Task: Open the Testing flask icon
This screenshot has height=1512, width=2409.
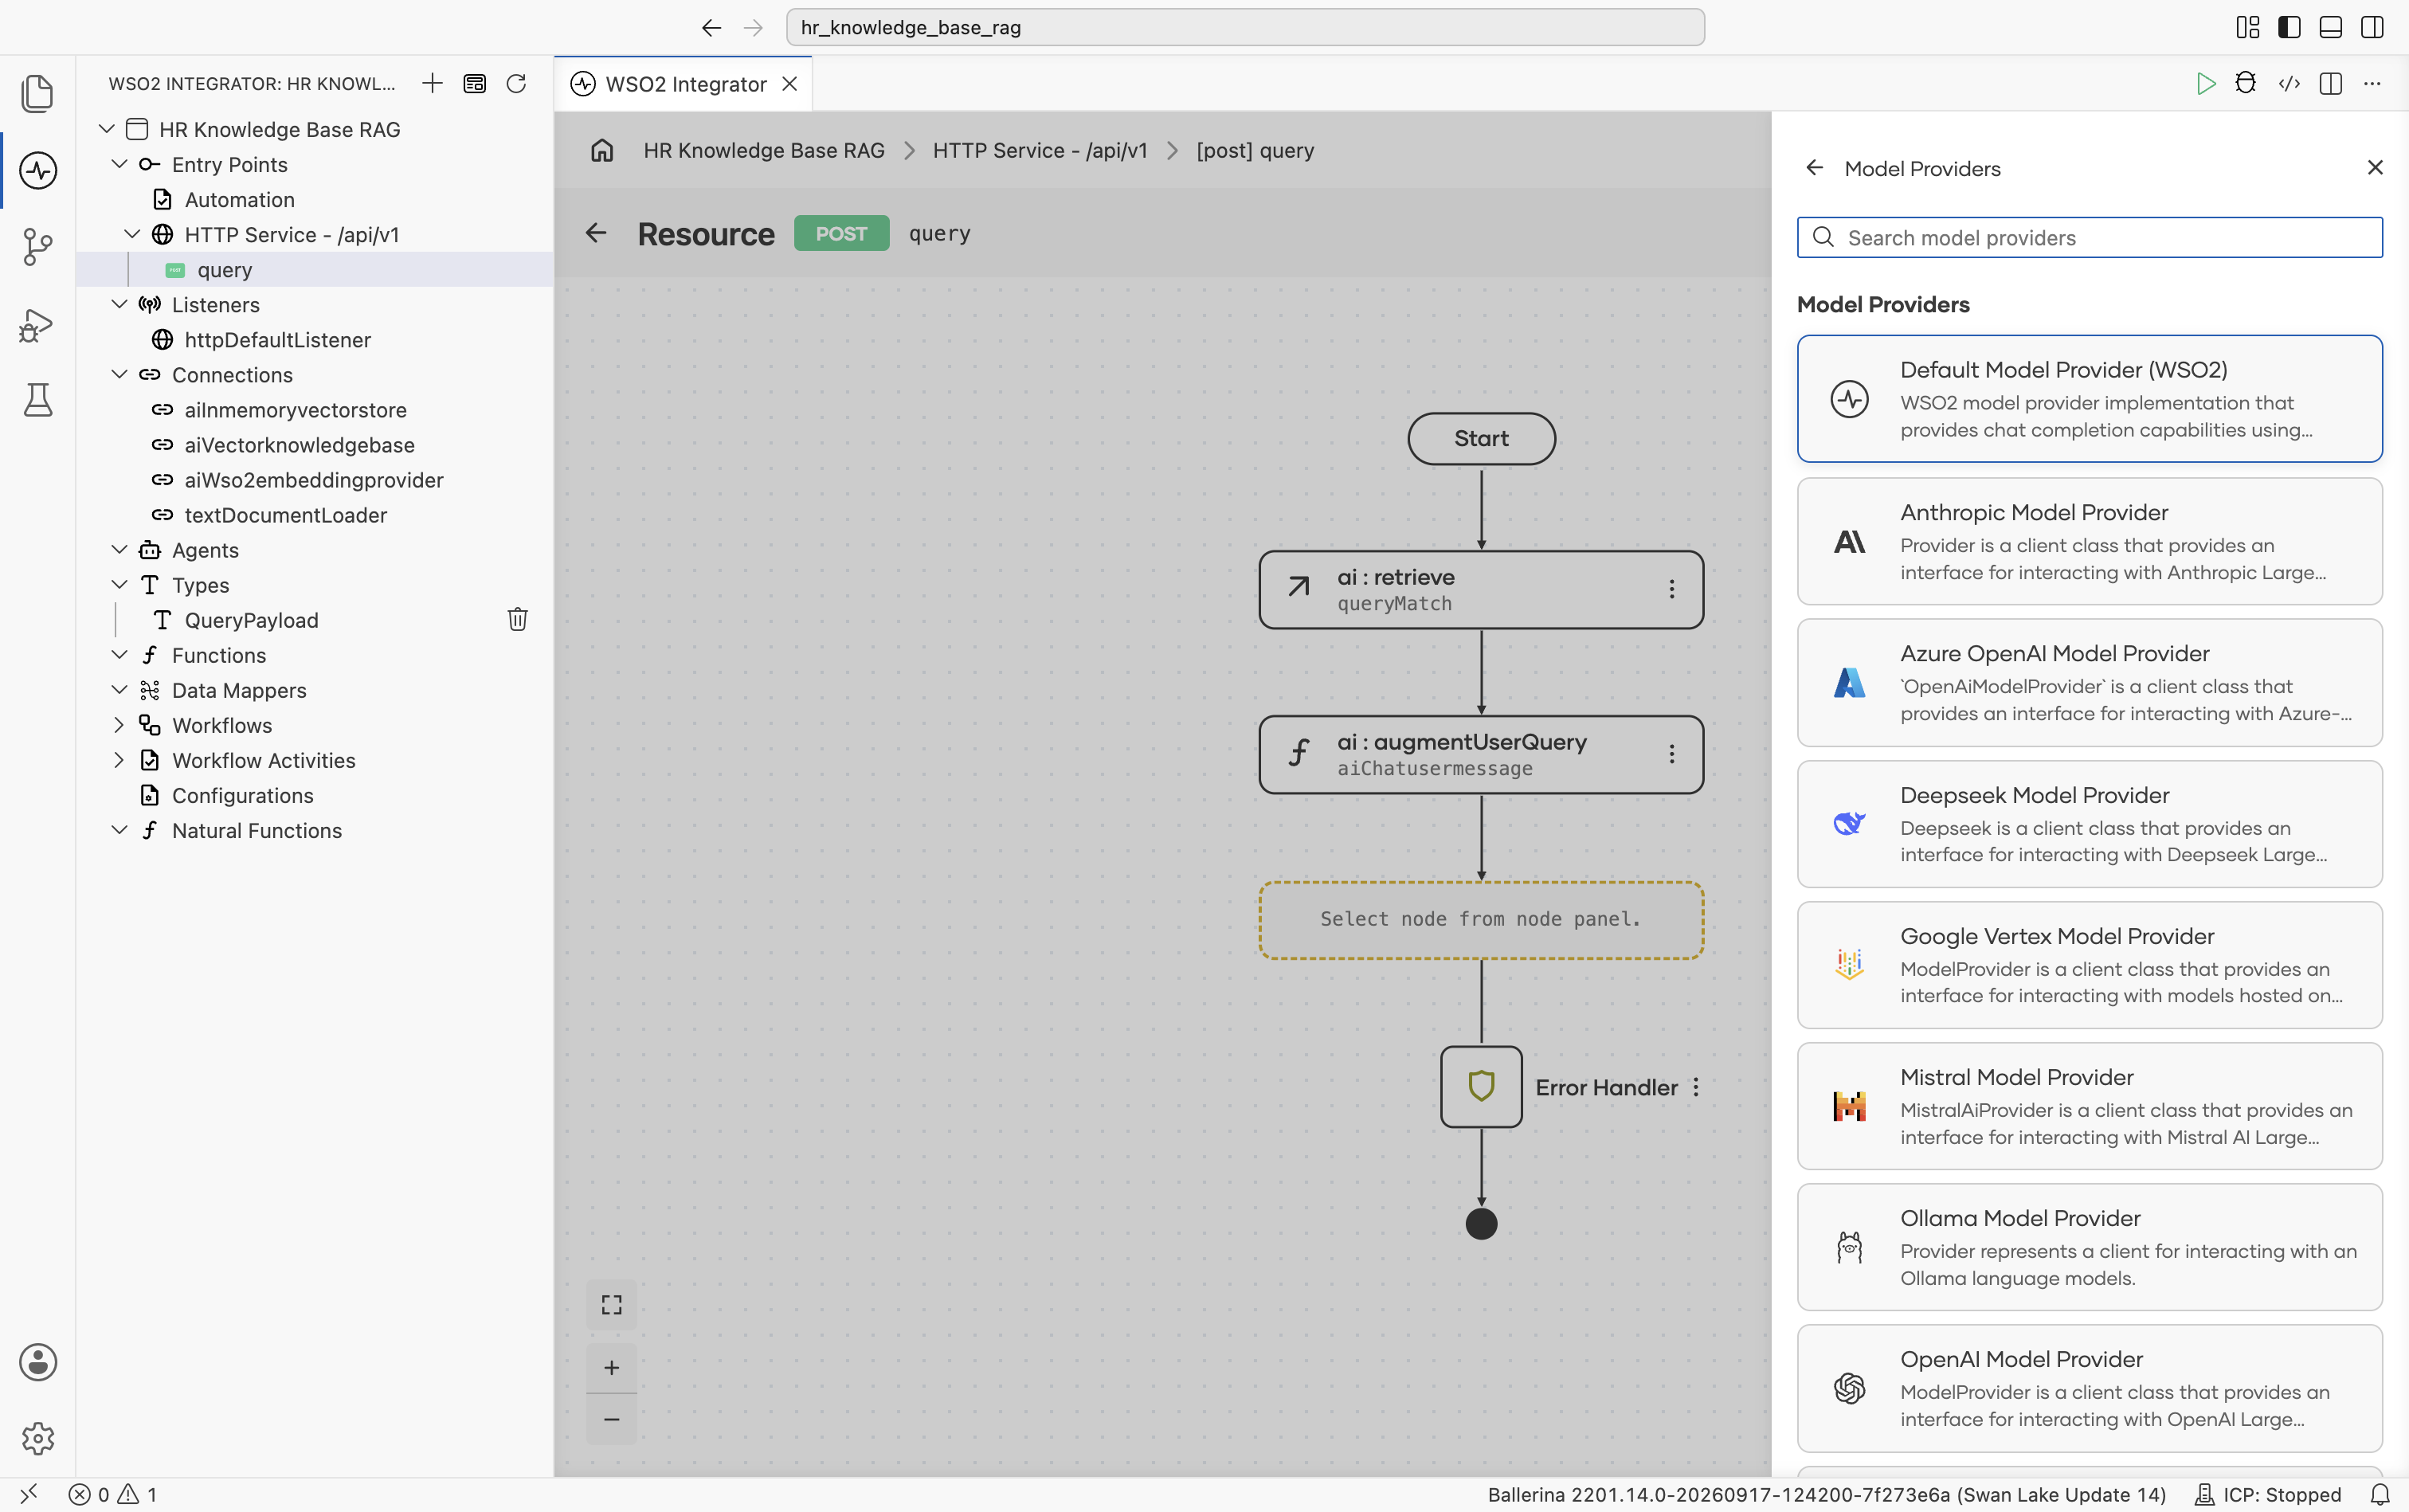Action: click(x=38, y=400)
